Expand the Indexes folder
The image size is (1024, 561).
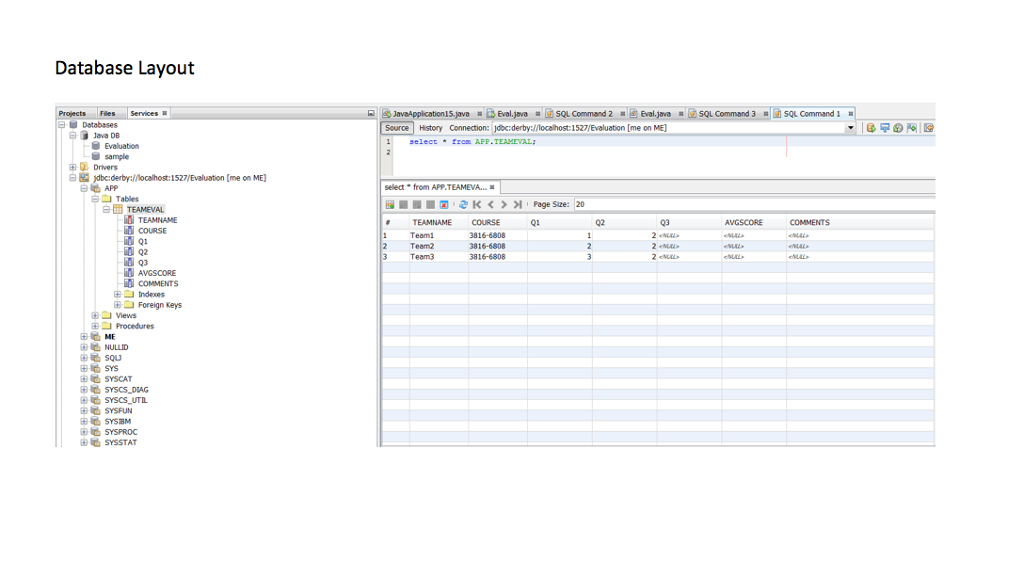pos(118,295)
